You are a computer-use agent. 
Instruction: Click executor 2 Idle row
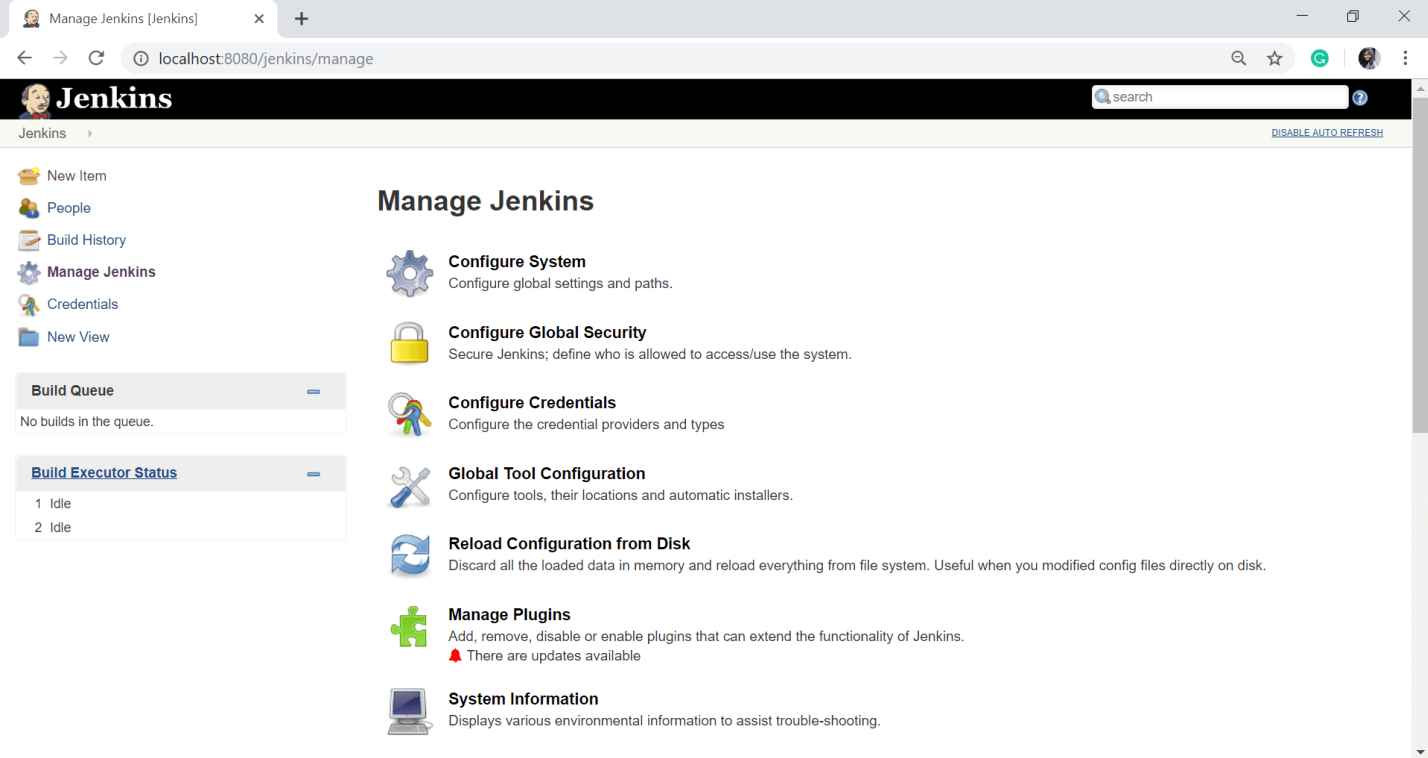tap(180, 528)
